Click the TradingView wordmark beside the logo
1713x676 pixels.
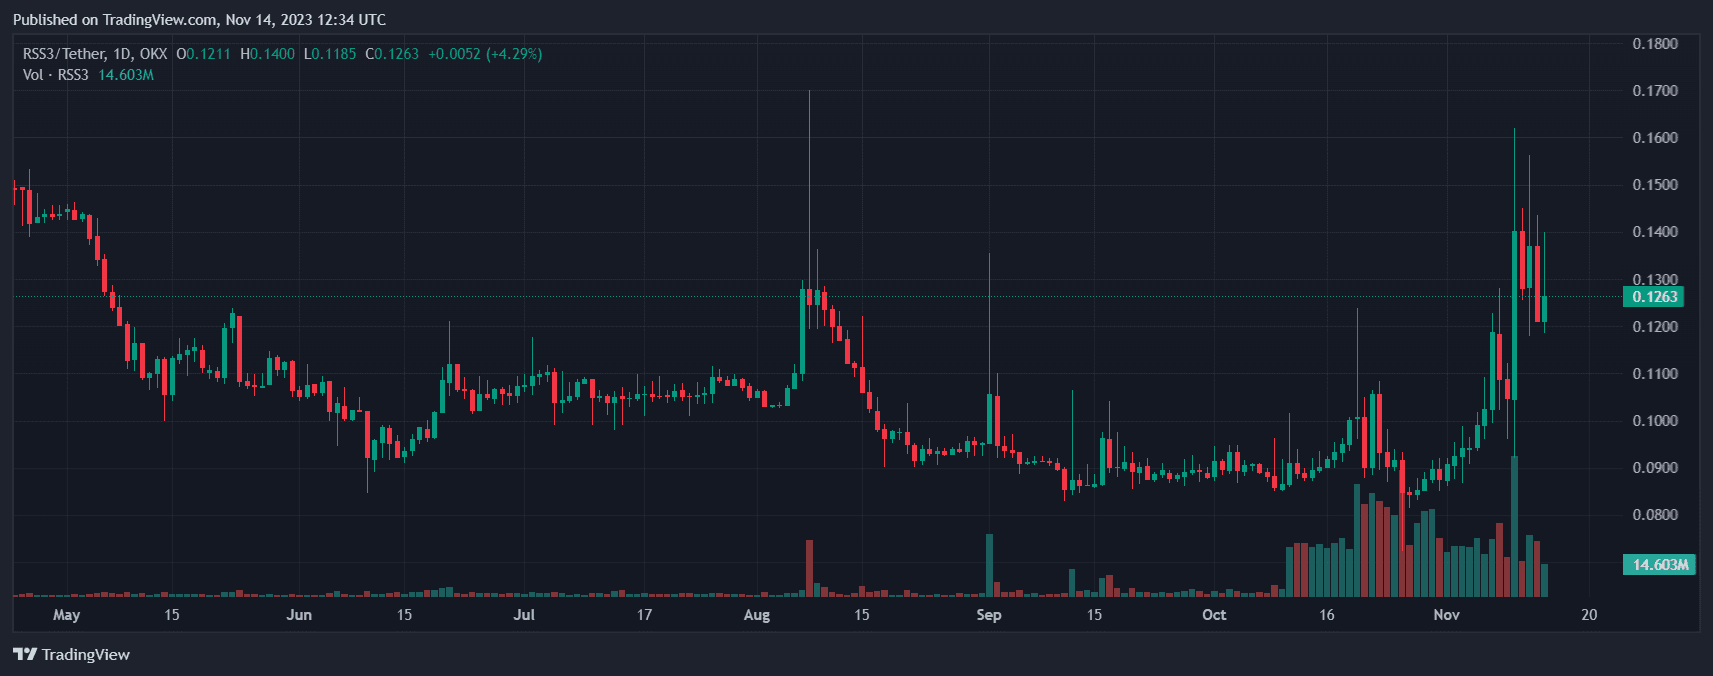(x=86, y=654)
